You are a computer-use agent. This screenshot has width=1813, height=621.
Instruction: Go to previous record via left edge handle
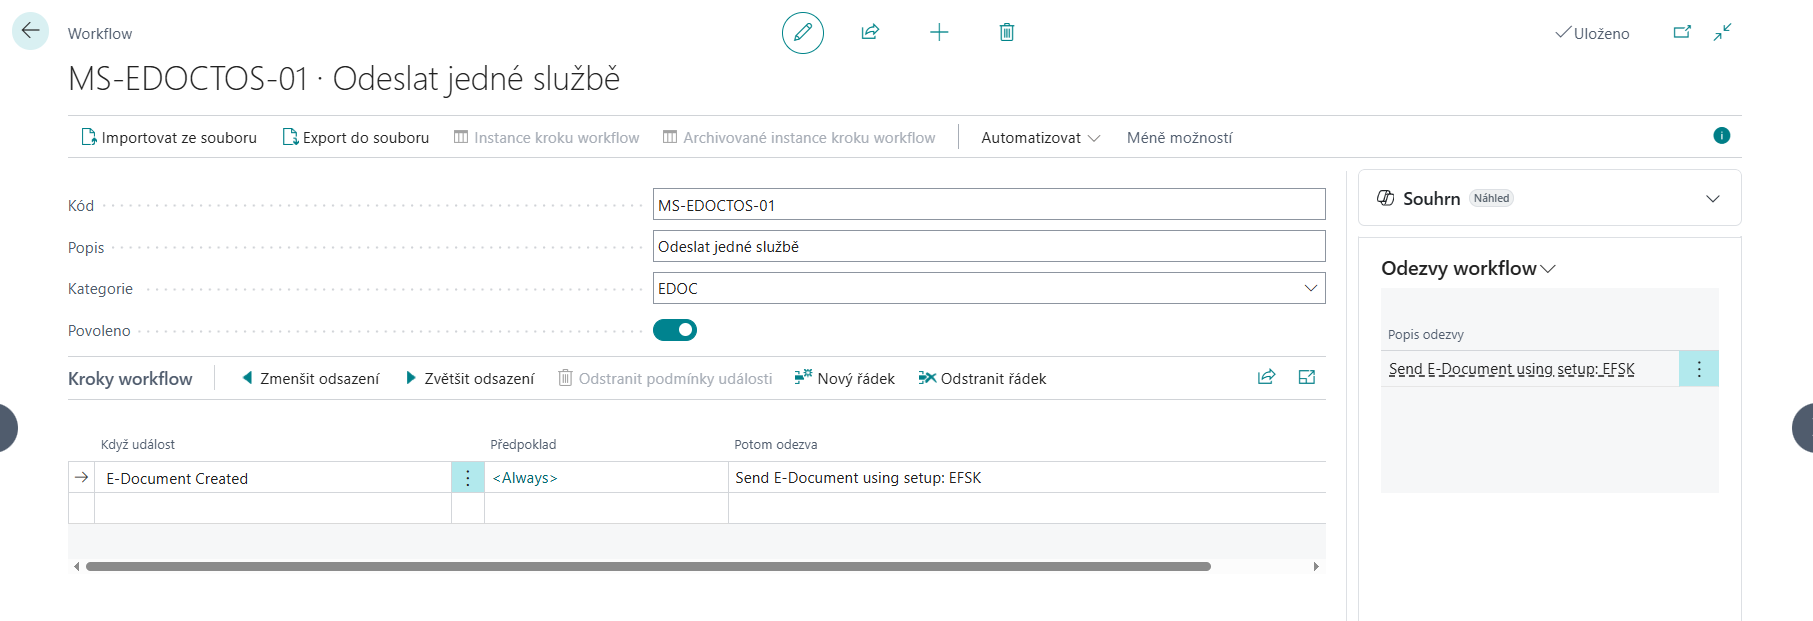coord(9,428)
